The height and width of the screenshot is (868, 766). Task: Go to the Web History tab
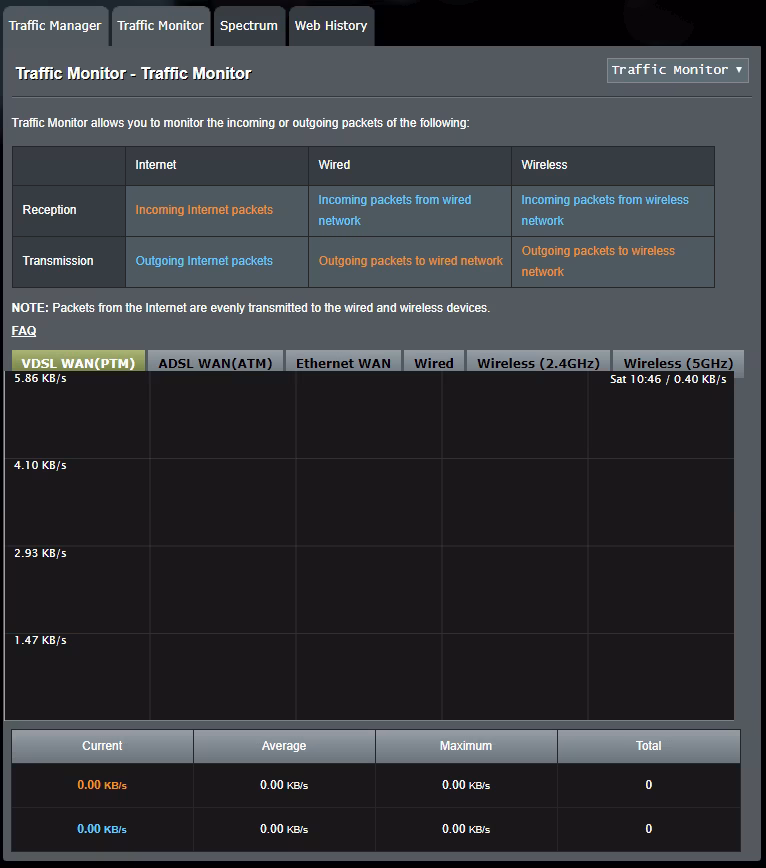coord(331,26)
